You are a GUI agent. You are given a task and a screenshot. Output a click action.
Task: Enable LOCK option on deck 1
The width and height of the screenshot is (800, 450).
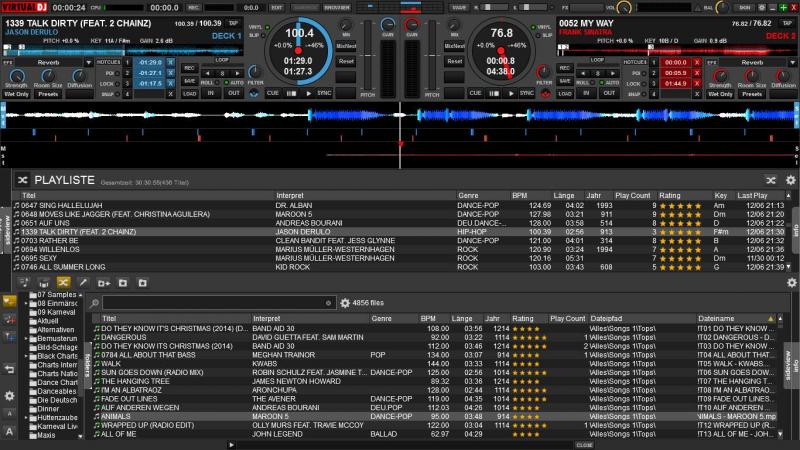pyautogui.click(x=118, y=84)
